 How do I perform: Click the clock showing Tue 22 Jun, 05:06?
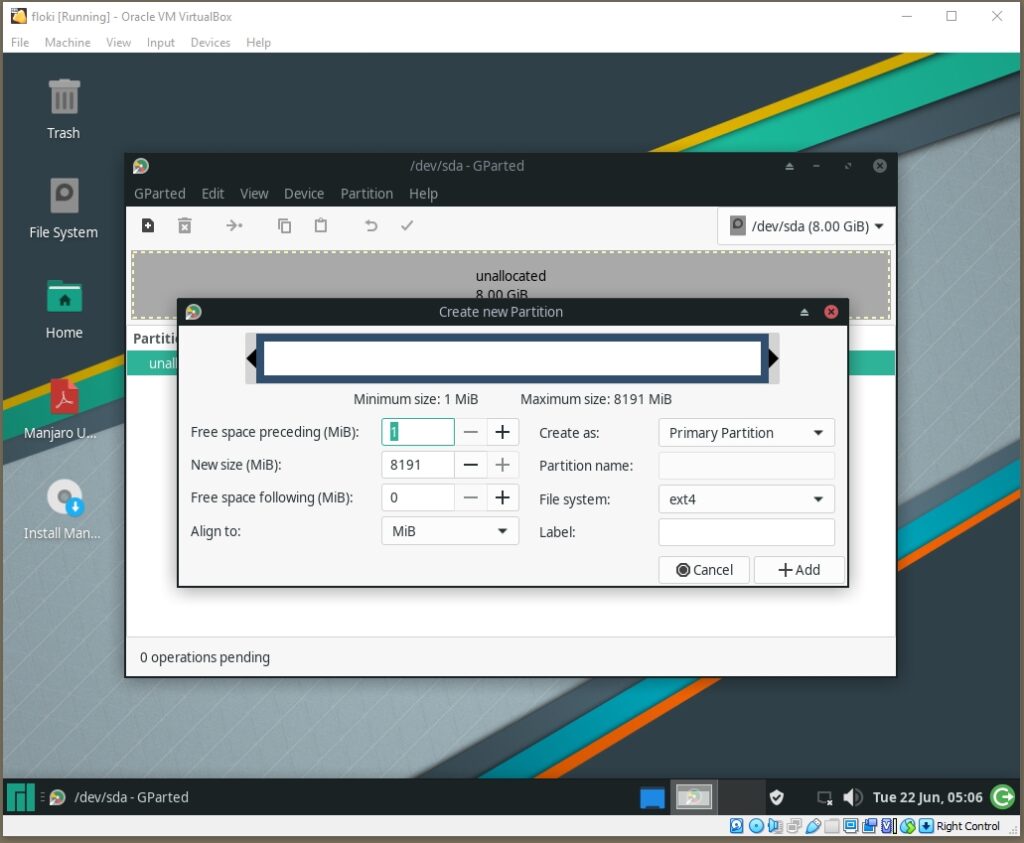pos(927,797)
